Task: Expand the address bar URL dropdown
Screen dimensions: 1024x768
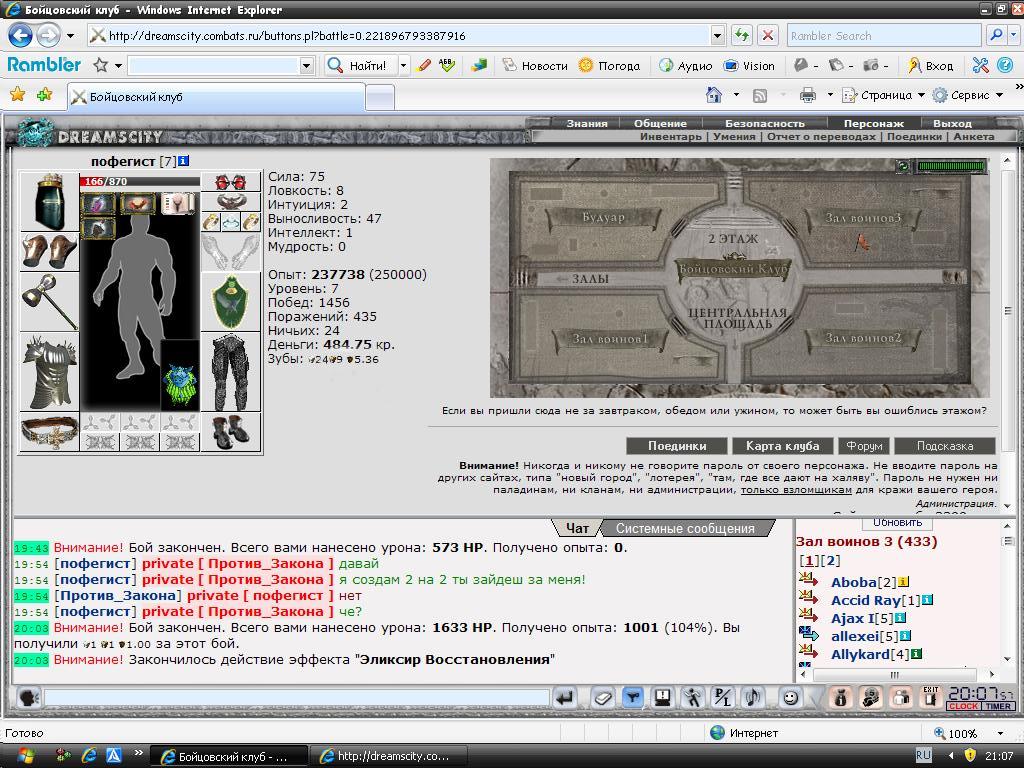Action: click(x=718, y=35)
